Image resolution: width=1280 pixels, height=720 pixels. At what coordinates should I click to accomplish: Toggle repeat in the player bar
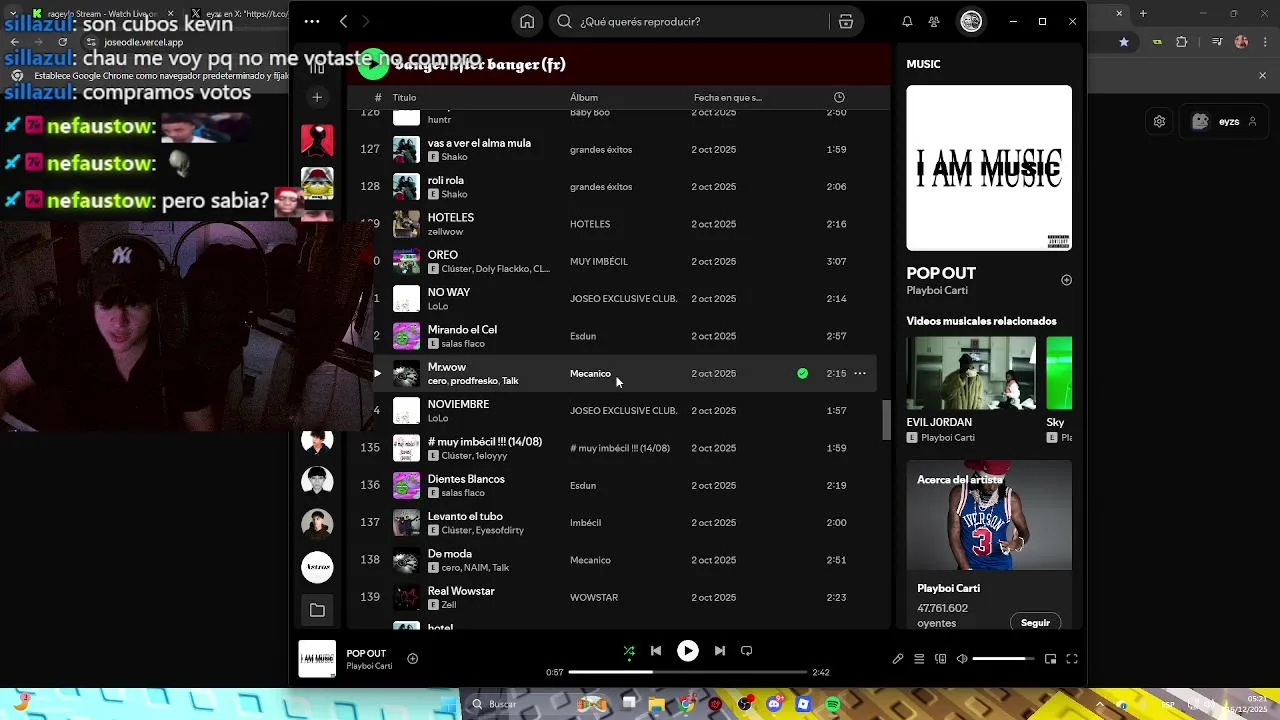click(x=746, y=651)
